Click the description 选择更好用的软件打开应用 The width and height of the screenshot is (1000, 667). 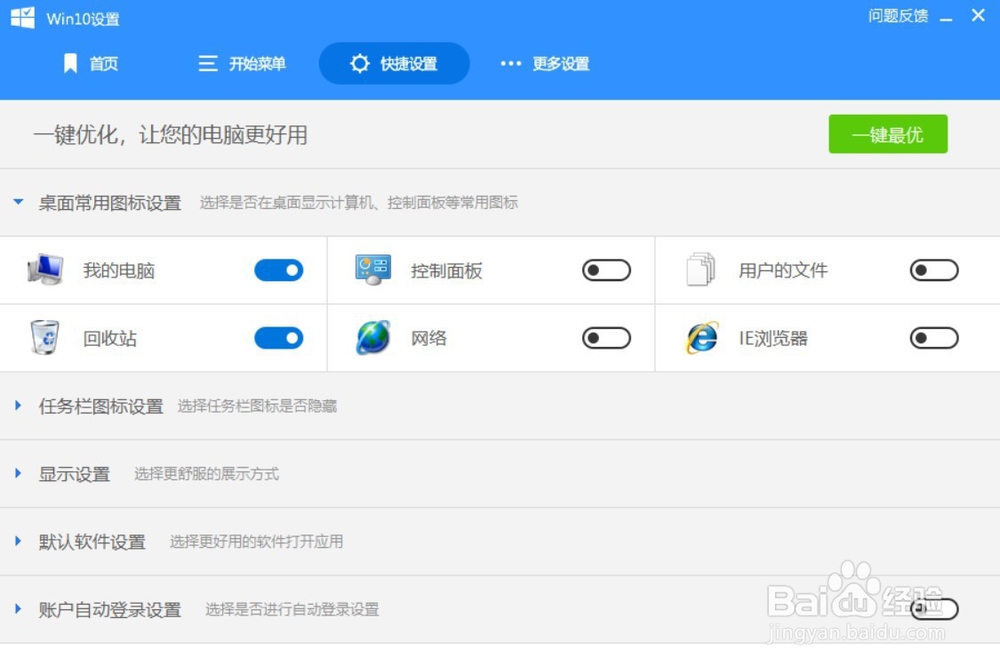coord(256,541)
